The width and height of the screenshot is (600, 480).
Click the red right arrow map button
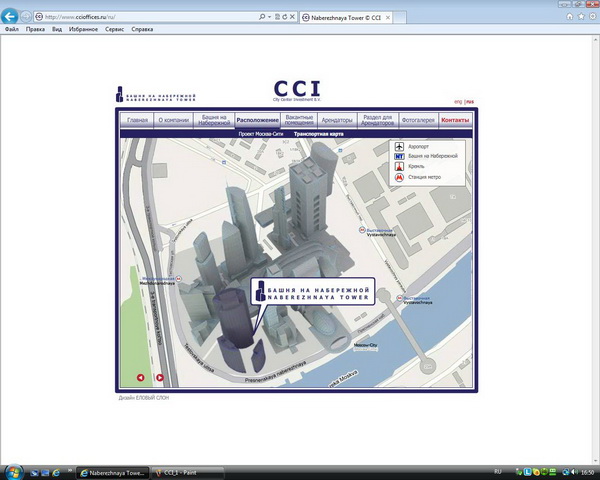(x=160, y=377)
